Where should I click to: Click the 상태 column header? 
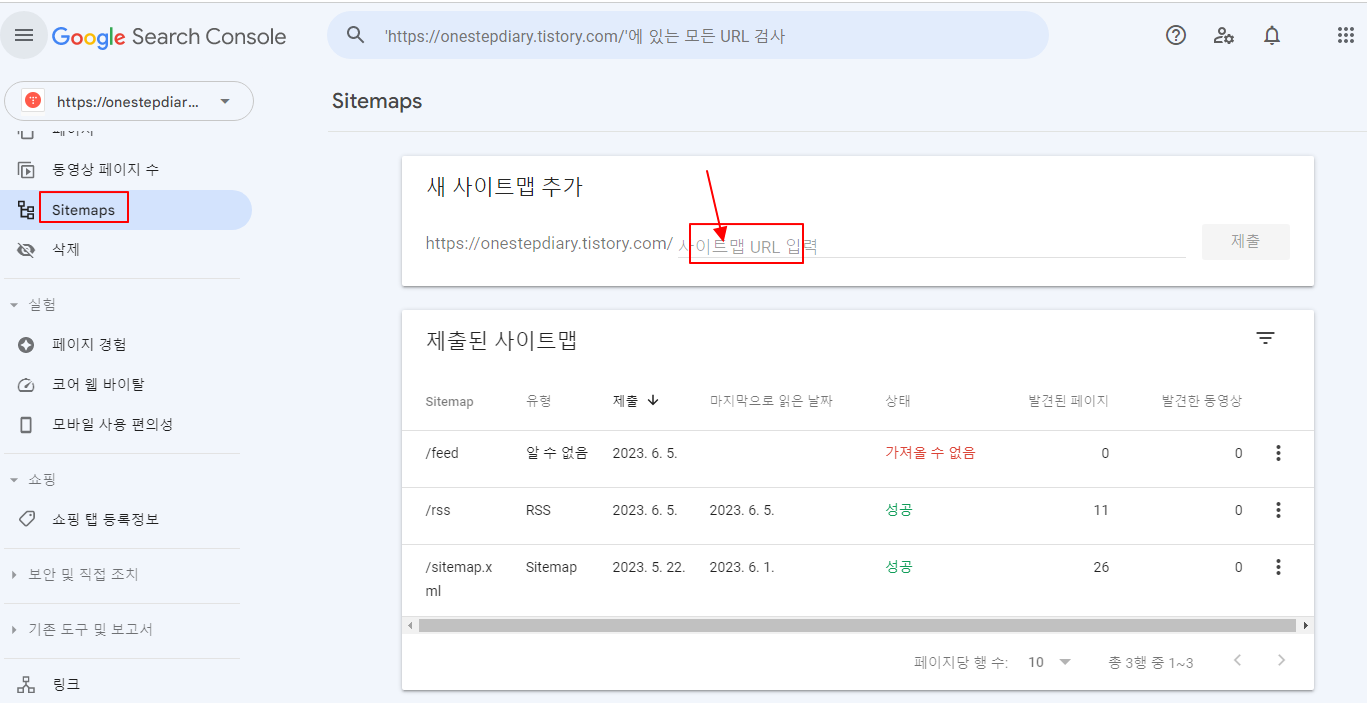[x=897, y=401]
